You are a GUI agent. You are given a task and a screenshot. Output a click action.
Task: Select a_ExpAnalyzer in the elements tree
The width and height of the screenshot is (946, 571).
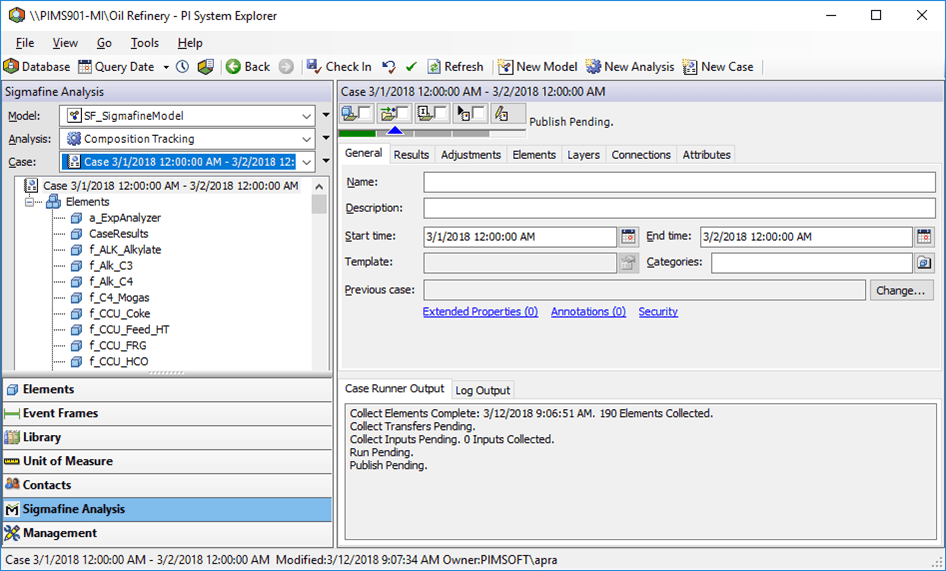125,218
